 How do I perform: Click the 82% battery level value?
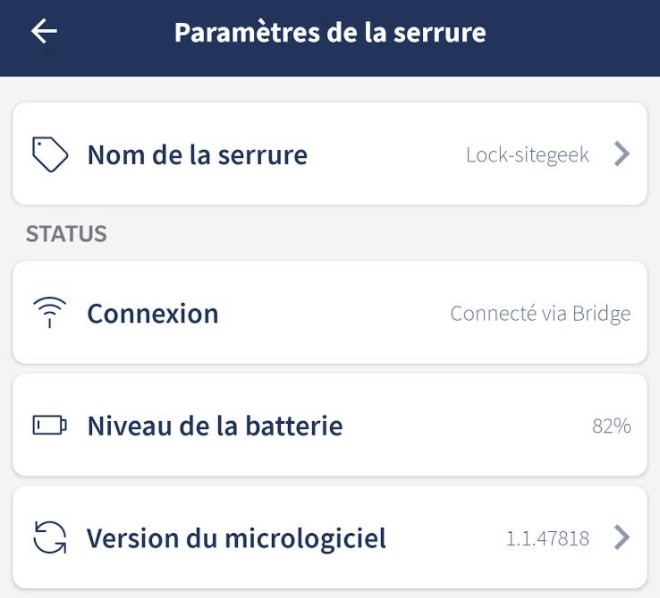tap(611, 426)
